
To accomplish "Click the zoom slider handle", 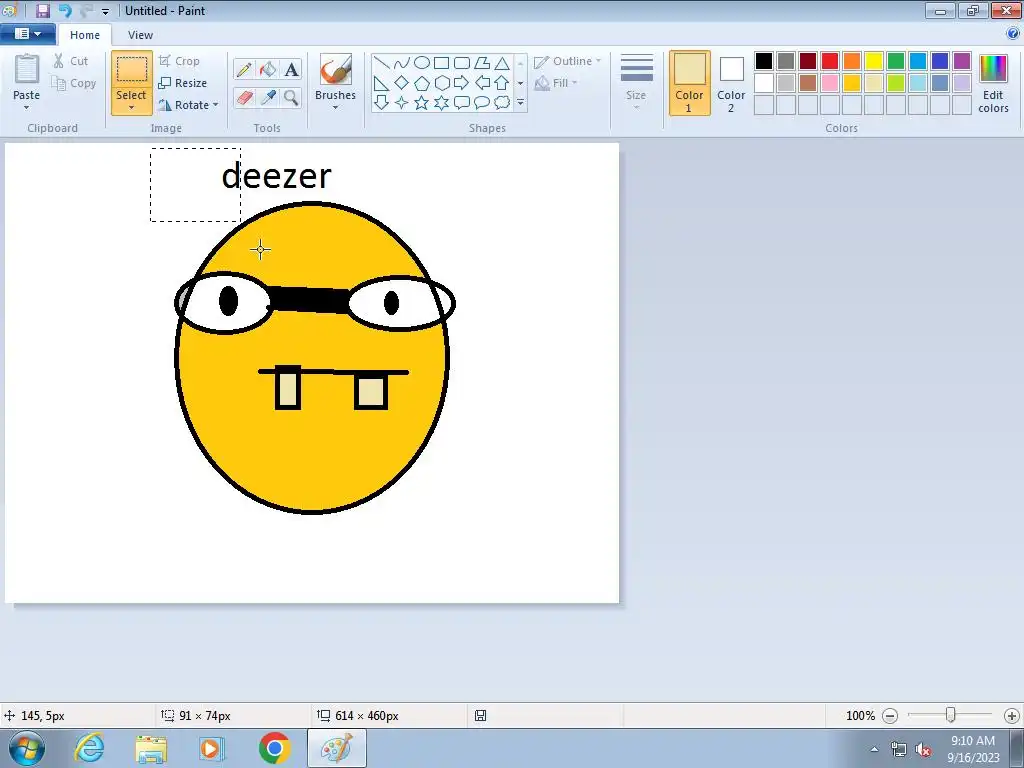I will pyautogui.click(x=951, y=715).
